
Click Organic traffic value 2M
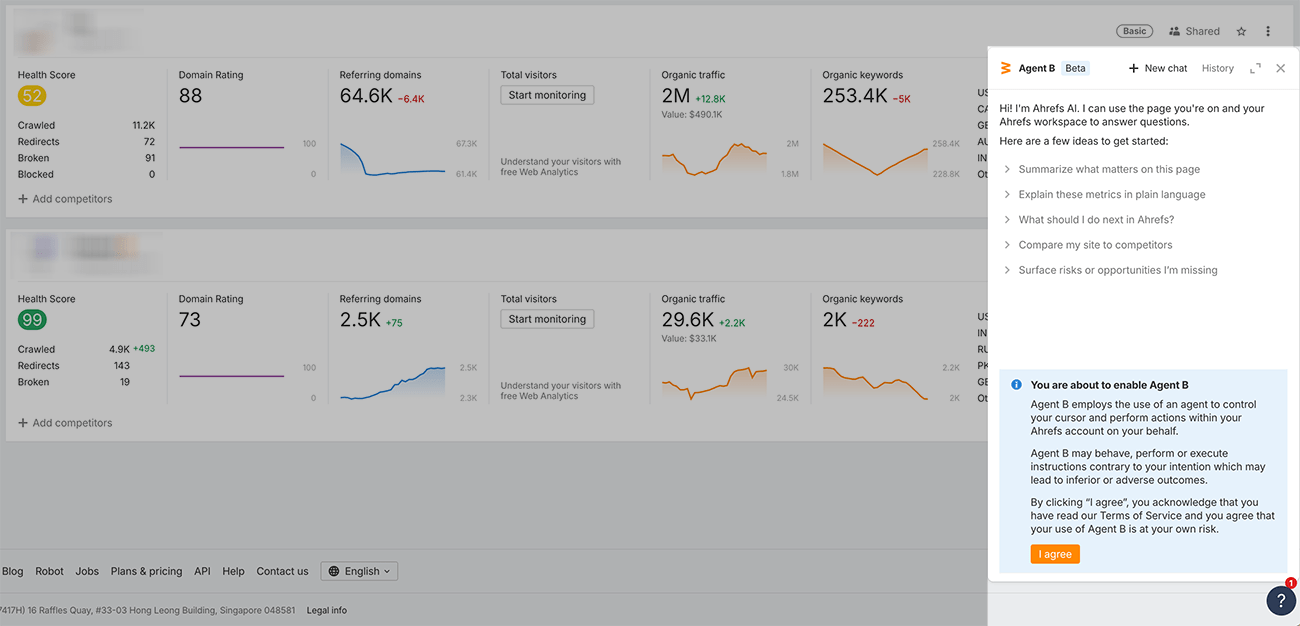[x=676, y=96]
